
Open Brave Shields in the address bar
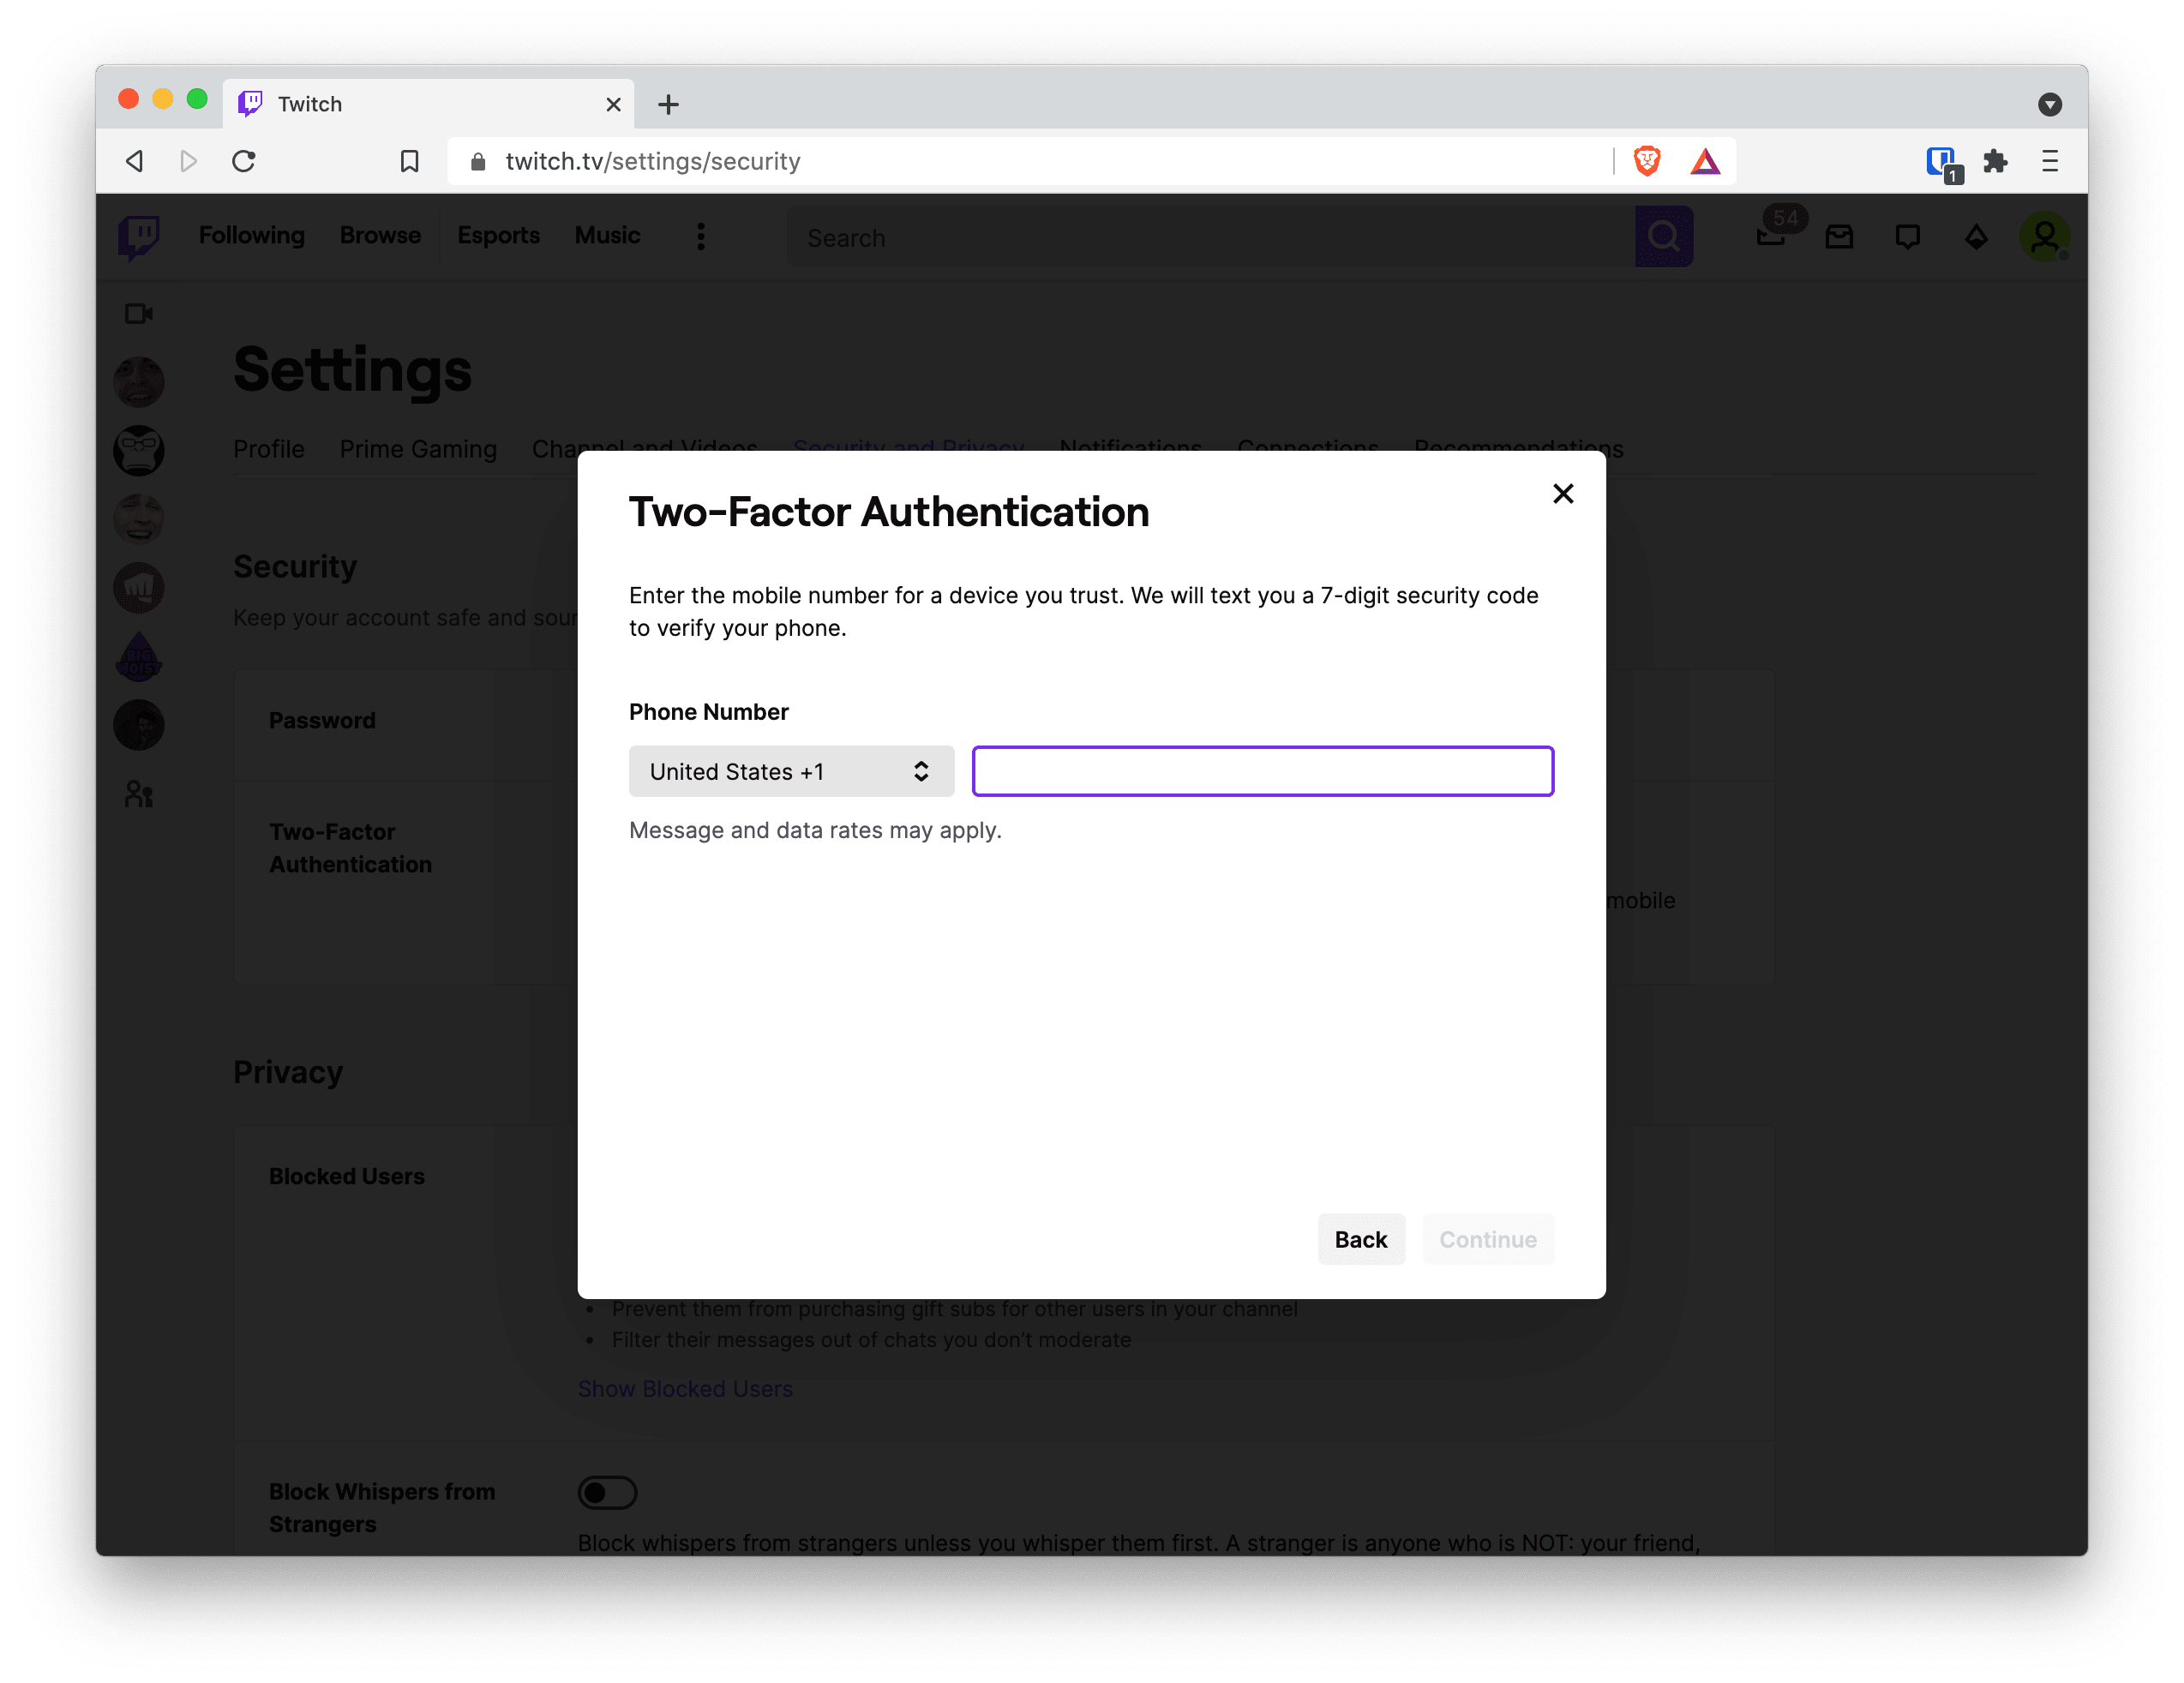click(x=1647, y=160)
